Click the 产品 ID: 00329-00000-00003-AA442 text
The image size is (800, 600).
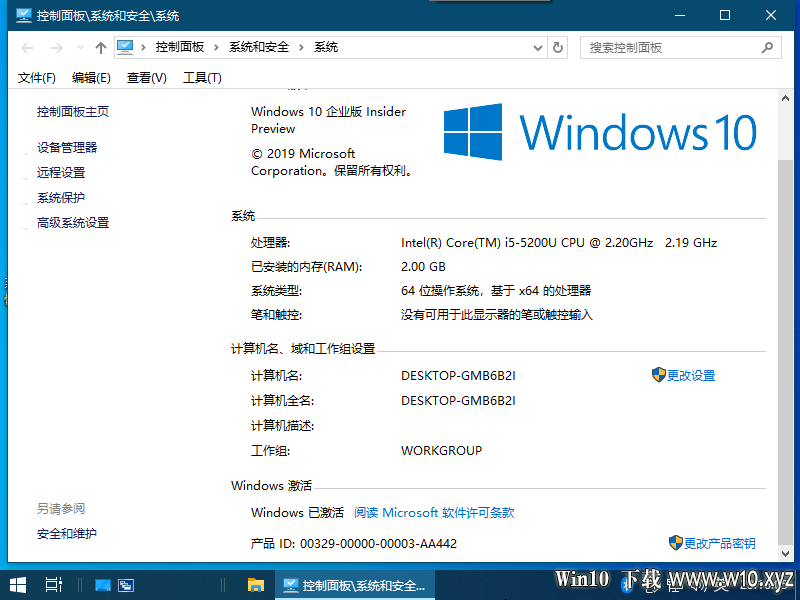[x=354, y=544]
